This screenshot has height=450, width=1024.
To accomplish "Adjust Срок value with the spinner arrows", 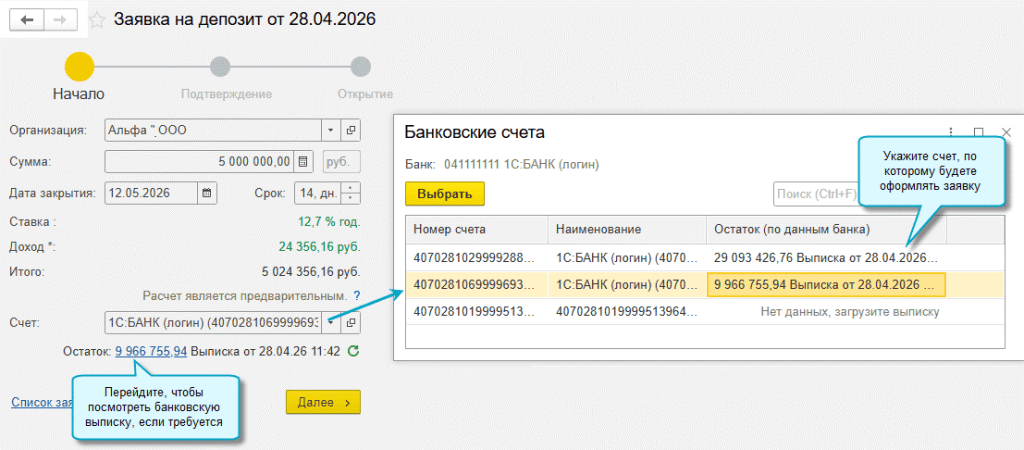I will coord(351,193).
